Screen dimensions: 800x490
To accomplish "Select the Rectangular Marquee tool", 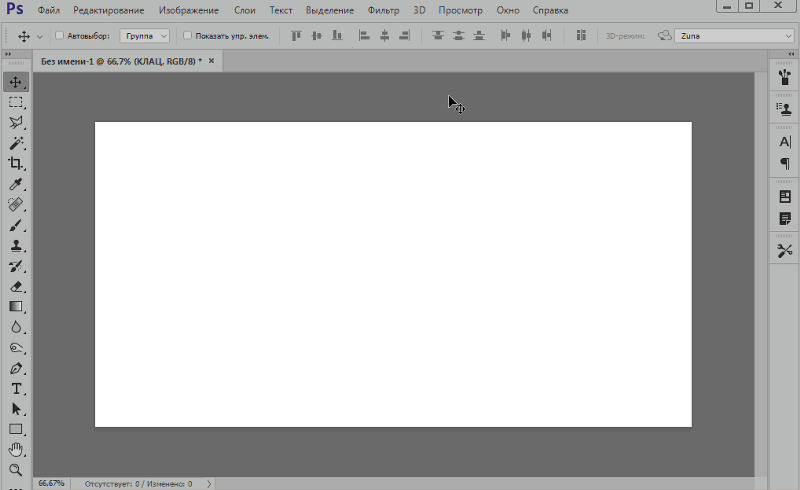I will [x=16, y=103].
